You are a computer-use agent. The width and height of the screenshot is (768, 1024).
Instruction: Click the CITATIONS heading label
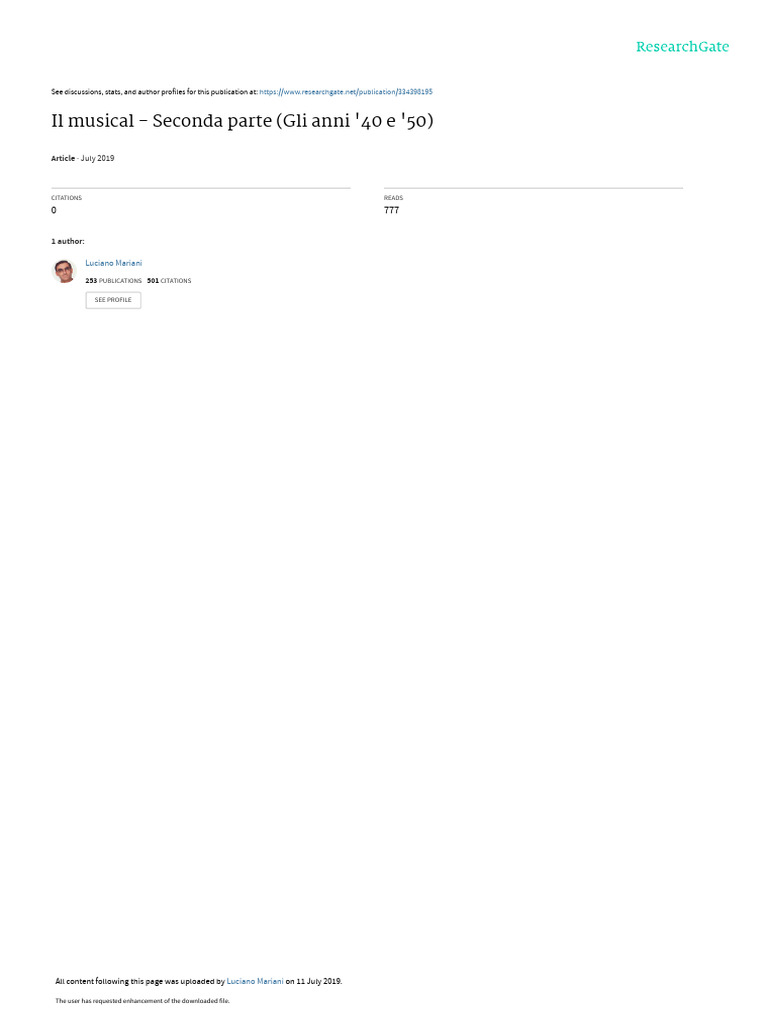(67, 198)
